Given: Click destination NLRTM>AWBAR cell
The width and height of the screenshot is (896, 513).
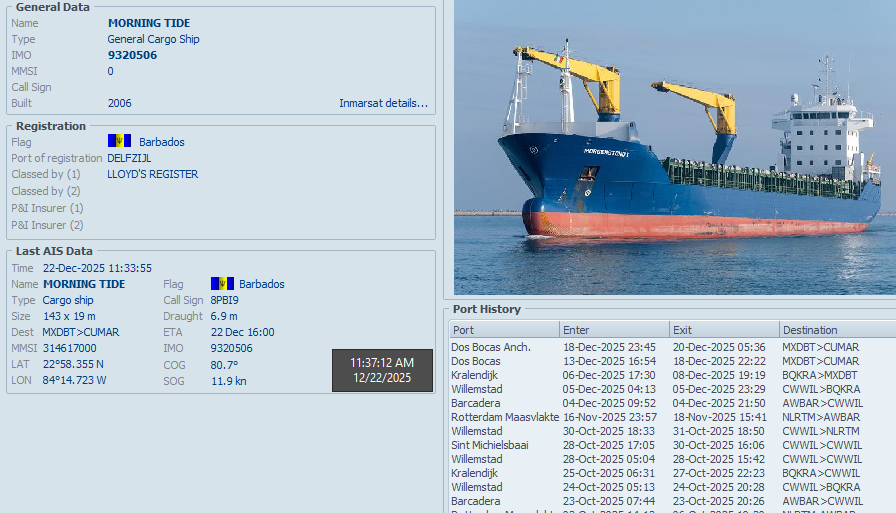Looking at the screenshot, I should coord(821,417).
